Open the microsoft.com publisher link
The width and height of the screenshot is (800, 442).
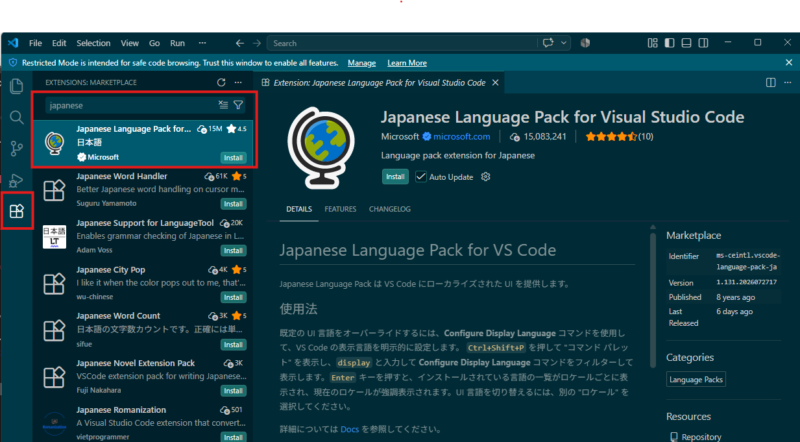click(461, 137)
